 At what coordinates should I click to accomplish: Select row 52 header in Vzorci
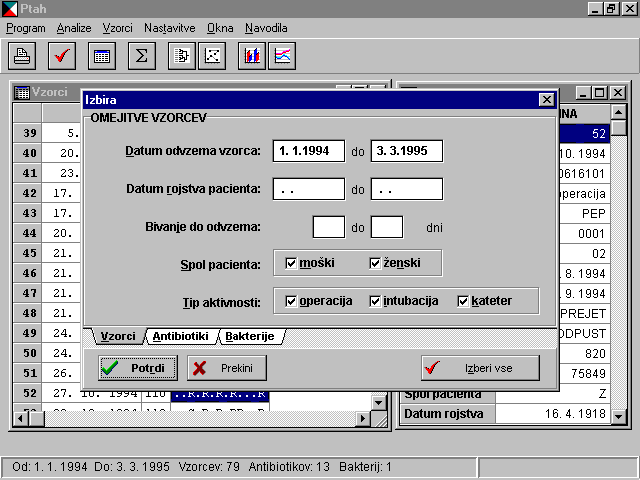[27, 393]
